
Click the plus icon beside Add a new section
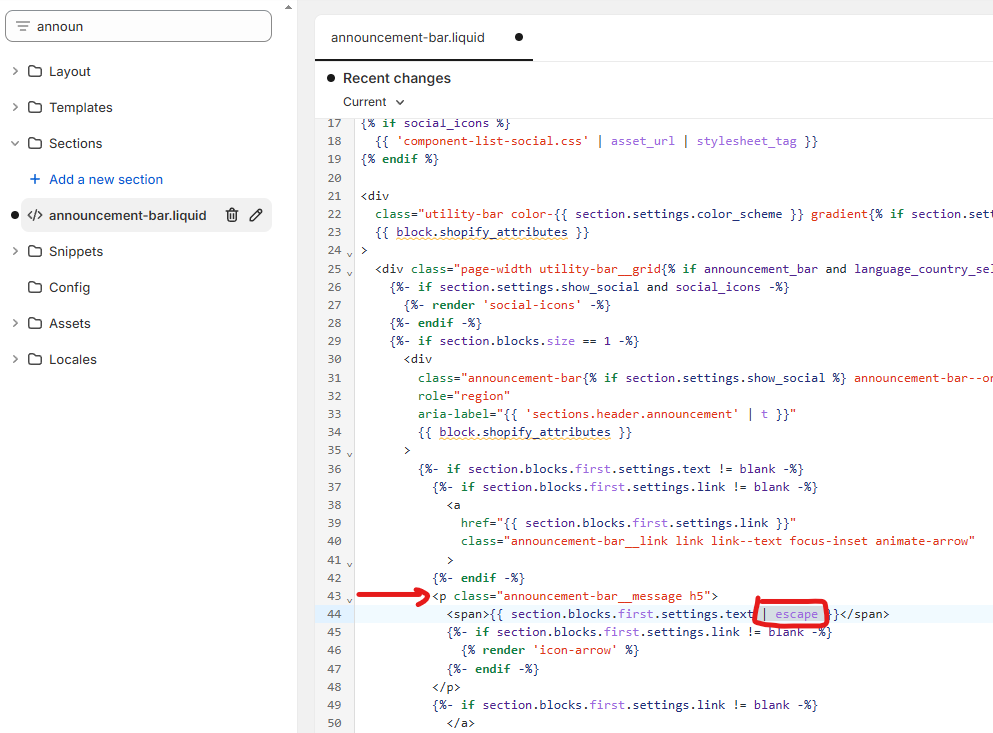point(35,179)
